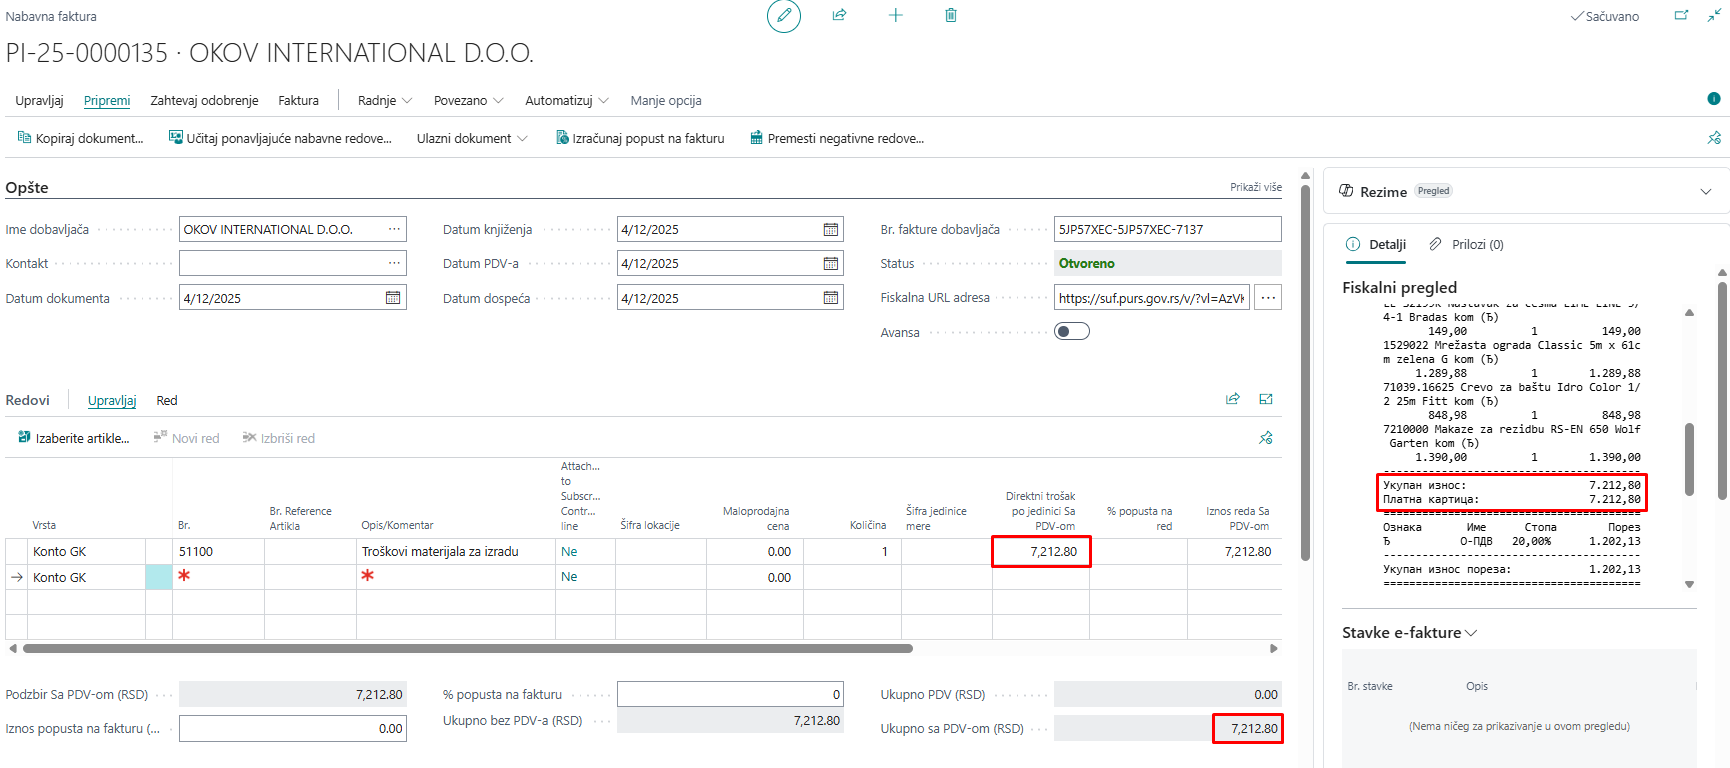Click the Br. fakture dobavljača field
Screen dimensions: 1730x768
point(1166,230)
